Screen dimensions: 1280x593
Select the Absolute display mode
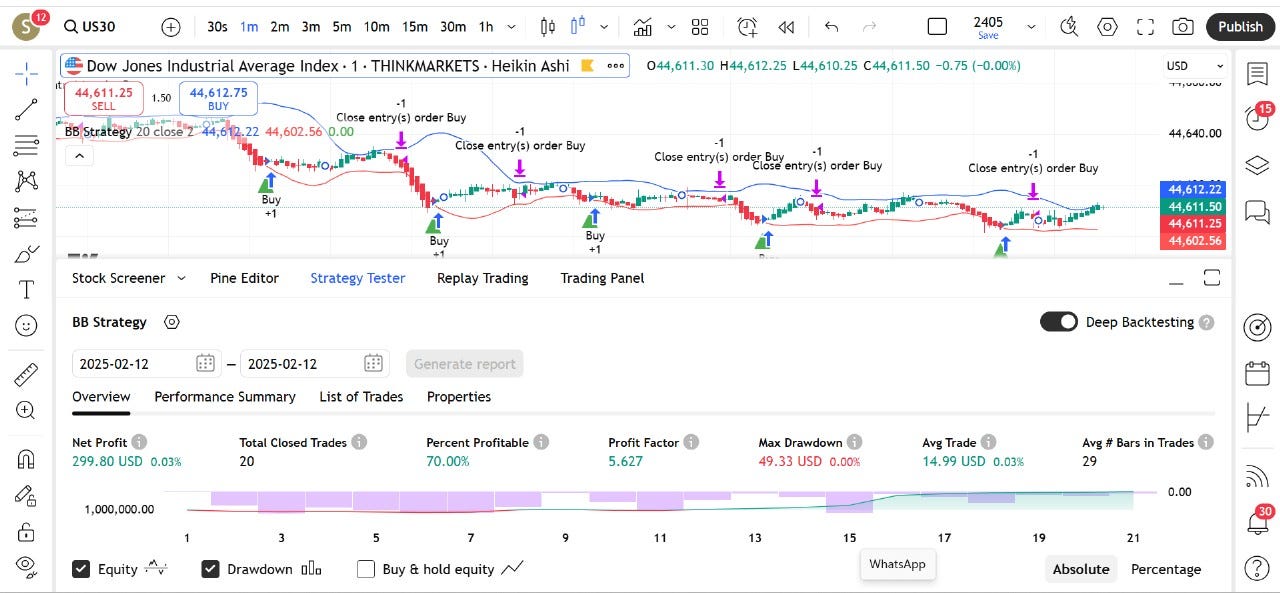tap(1081, 569)
